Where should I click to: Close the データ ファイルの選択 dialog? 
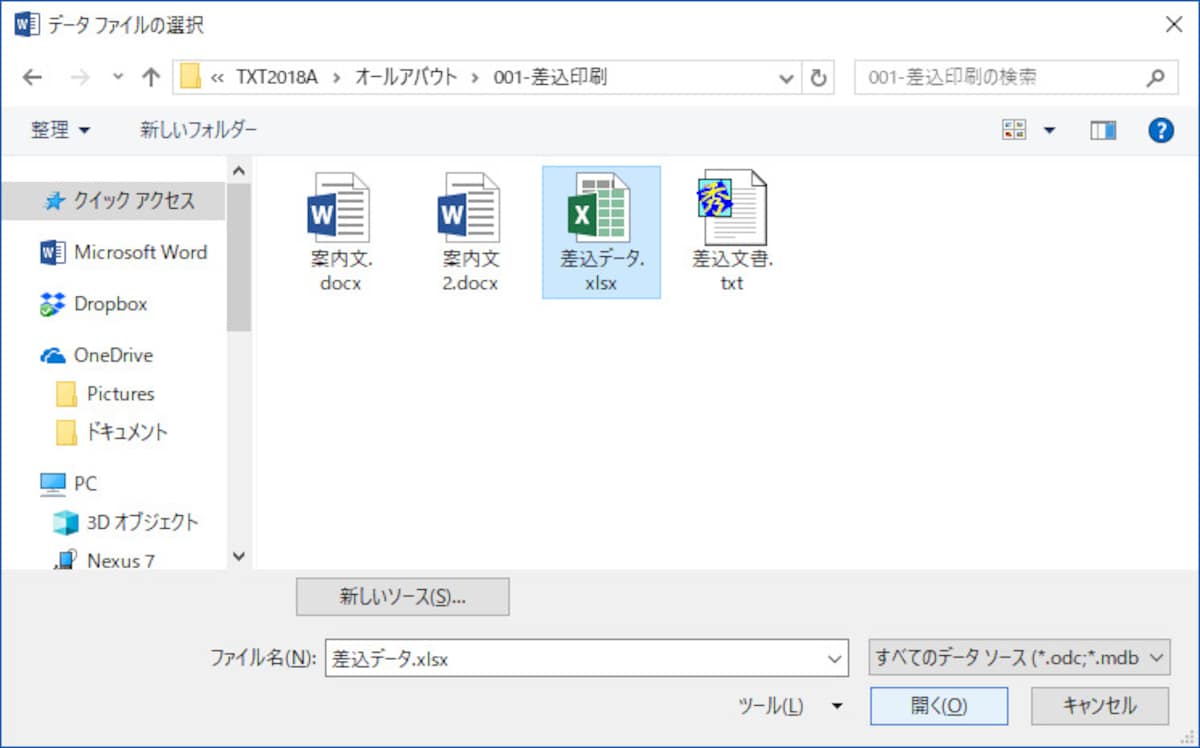1174,25
